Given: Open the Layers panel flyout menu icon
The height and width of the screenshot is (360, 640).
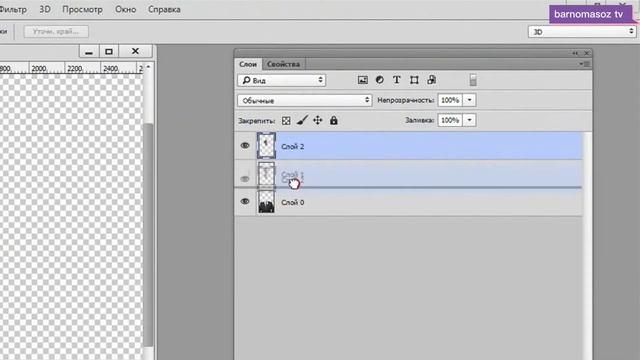Looking at the screenshot, I should (x=585, y=64).
